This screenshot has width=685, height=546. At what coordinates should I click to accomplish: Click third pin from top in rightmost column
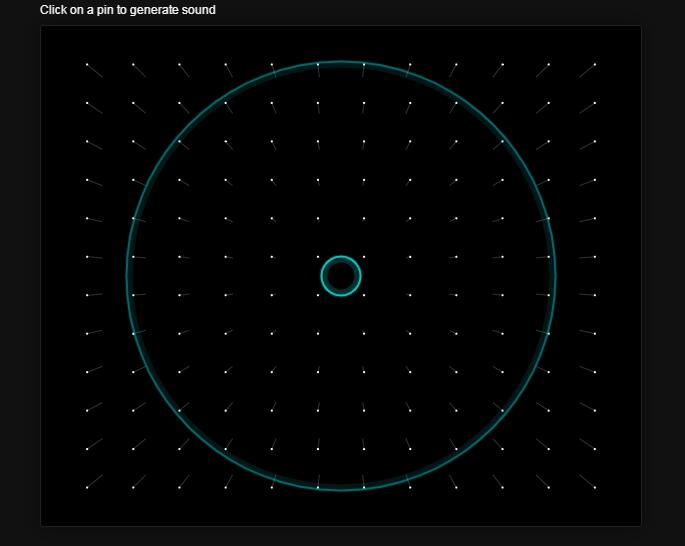coord(595,142)
